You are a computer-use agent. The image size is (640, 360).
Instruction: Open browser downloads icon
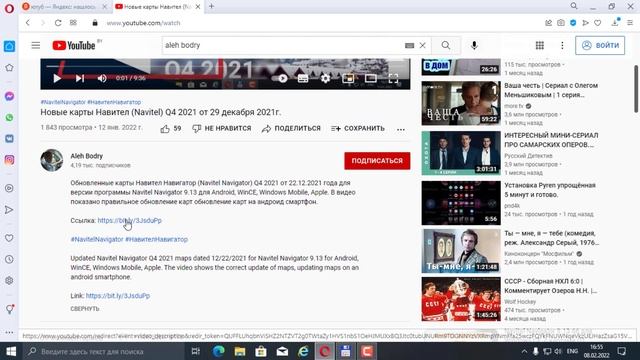pos(615,22)
